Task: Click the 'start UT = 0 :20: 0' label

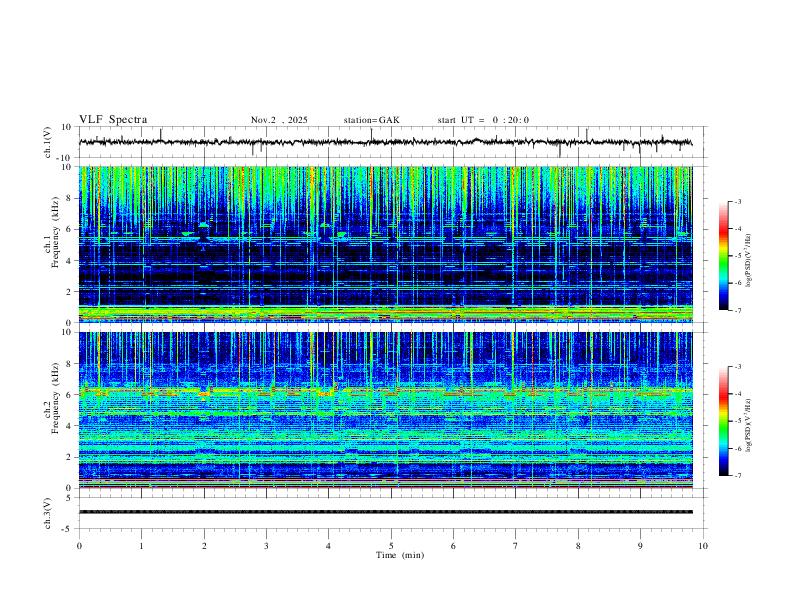Action: 483,120
